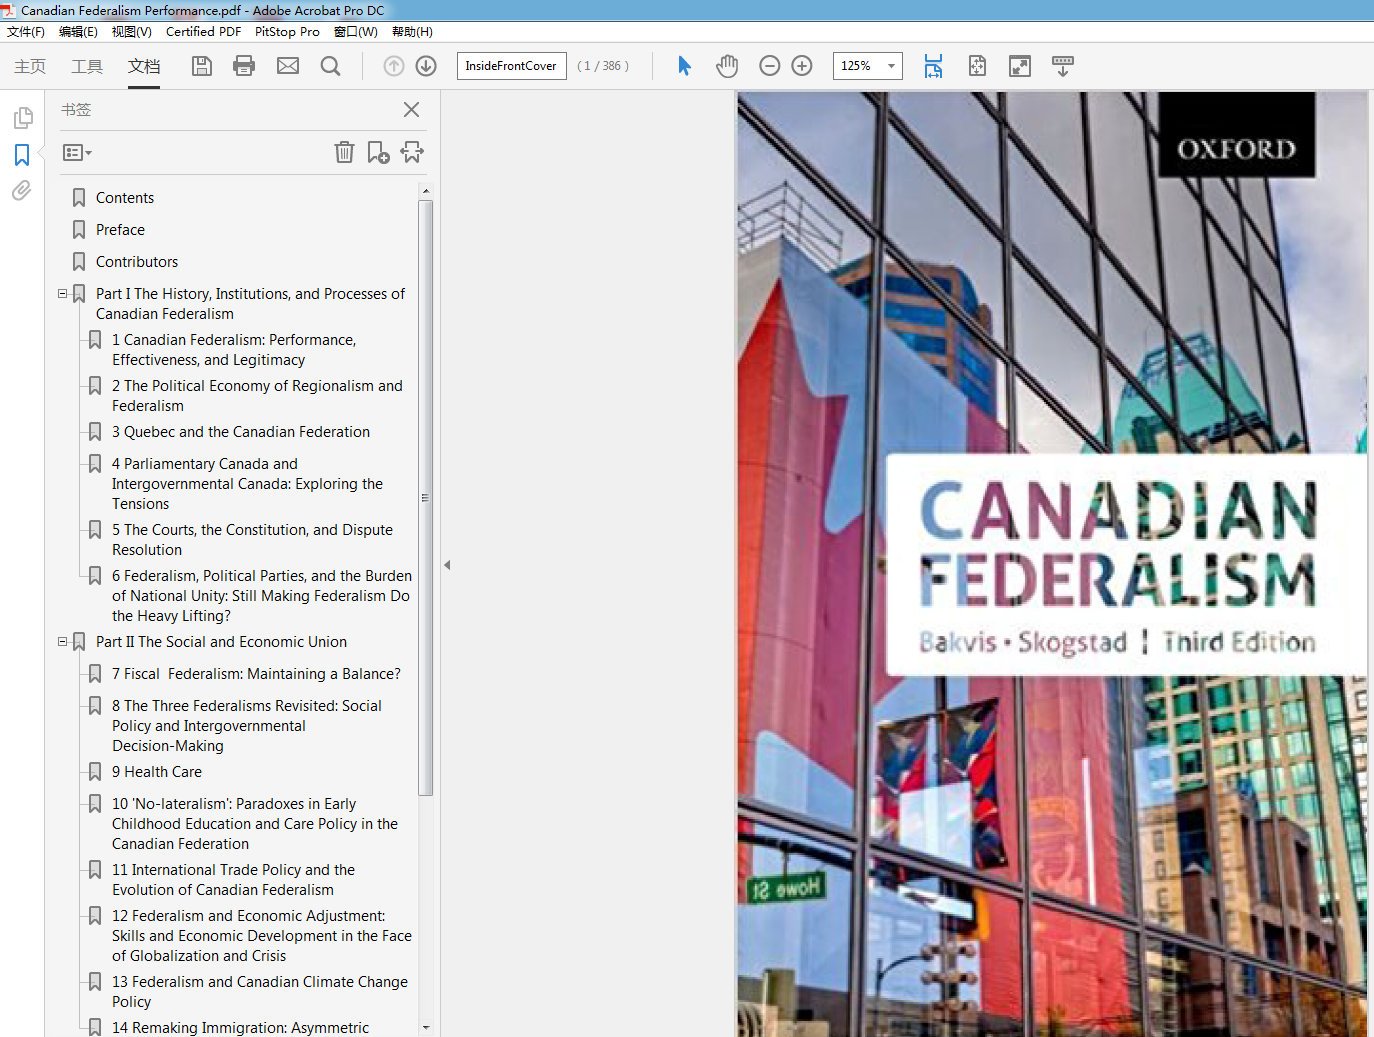This screenshot has width=1374, height=1037.
Task: Click the Zoom out minus icon
Action: (770, 66)
